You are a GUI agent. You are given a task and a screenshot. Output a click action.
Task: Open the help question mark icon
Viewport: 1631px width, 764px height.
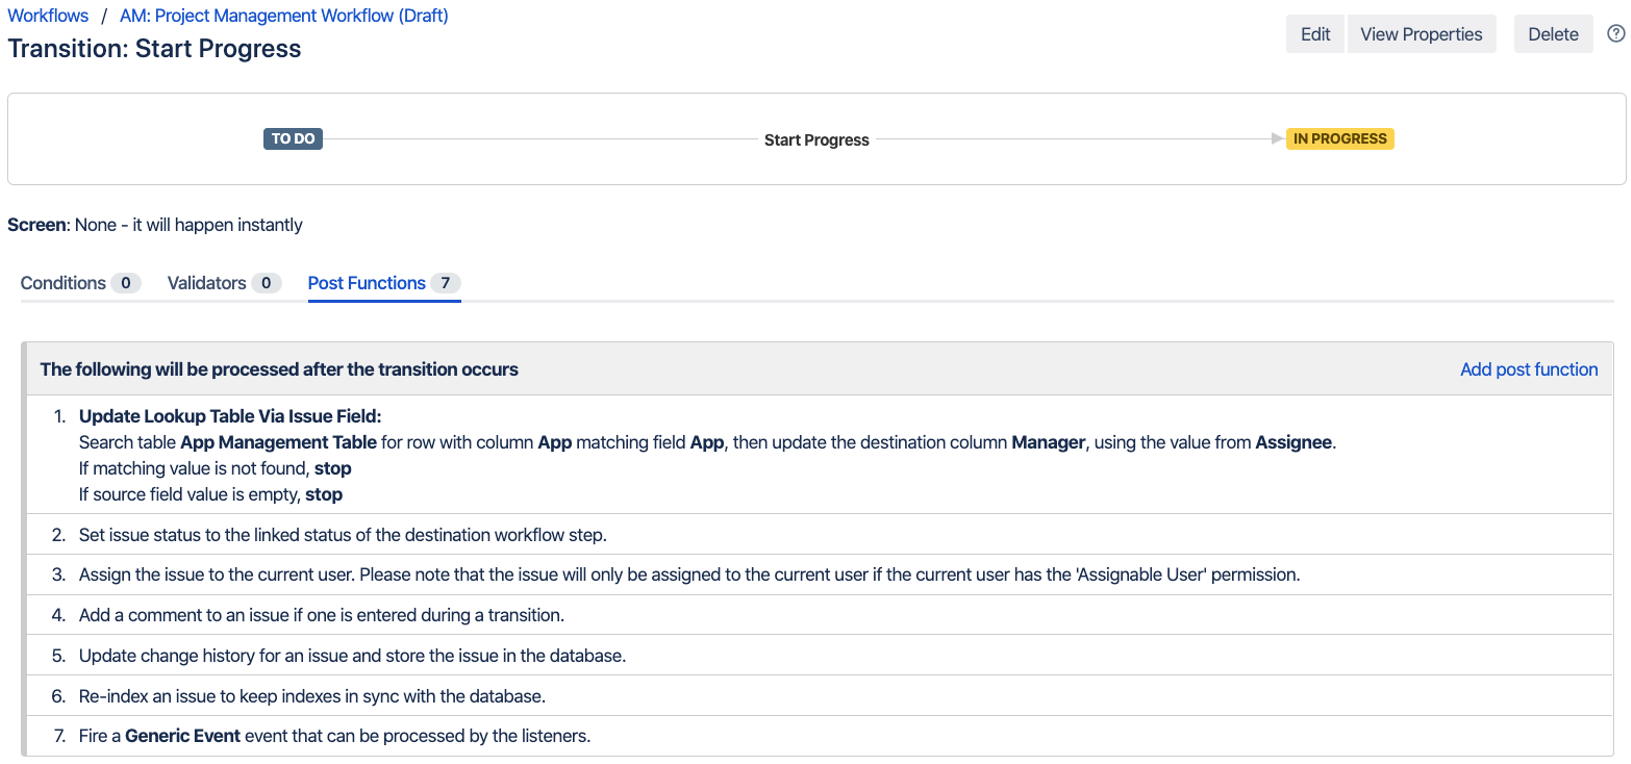(x=1615, y=34)
